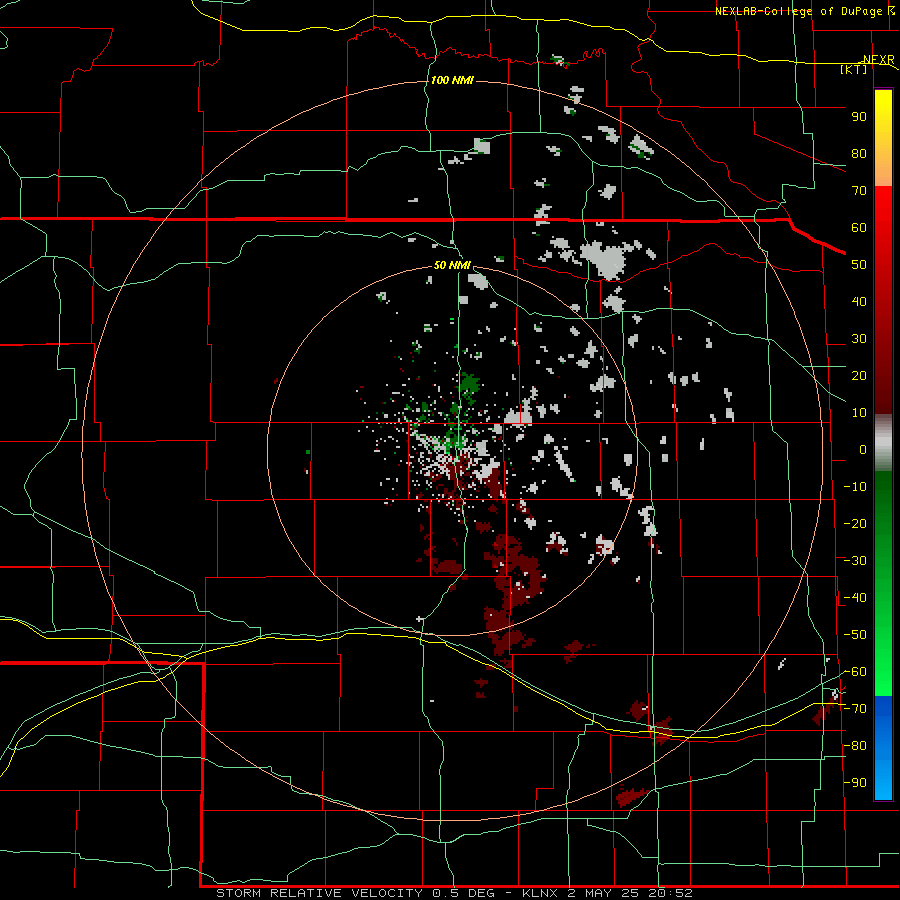Click the "50 NMI" range ring label
This screenshot has height=900, width=900.
point(452,265)
